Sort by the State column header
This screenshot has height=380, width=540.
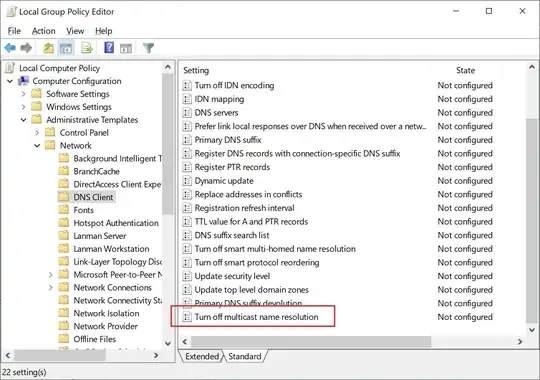tap(466, 70)
